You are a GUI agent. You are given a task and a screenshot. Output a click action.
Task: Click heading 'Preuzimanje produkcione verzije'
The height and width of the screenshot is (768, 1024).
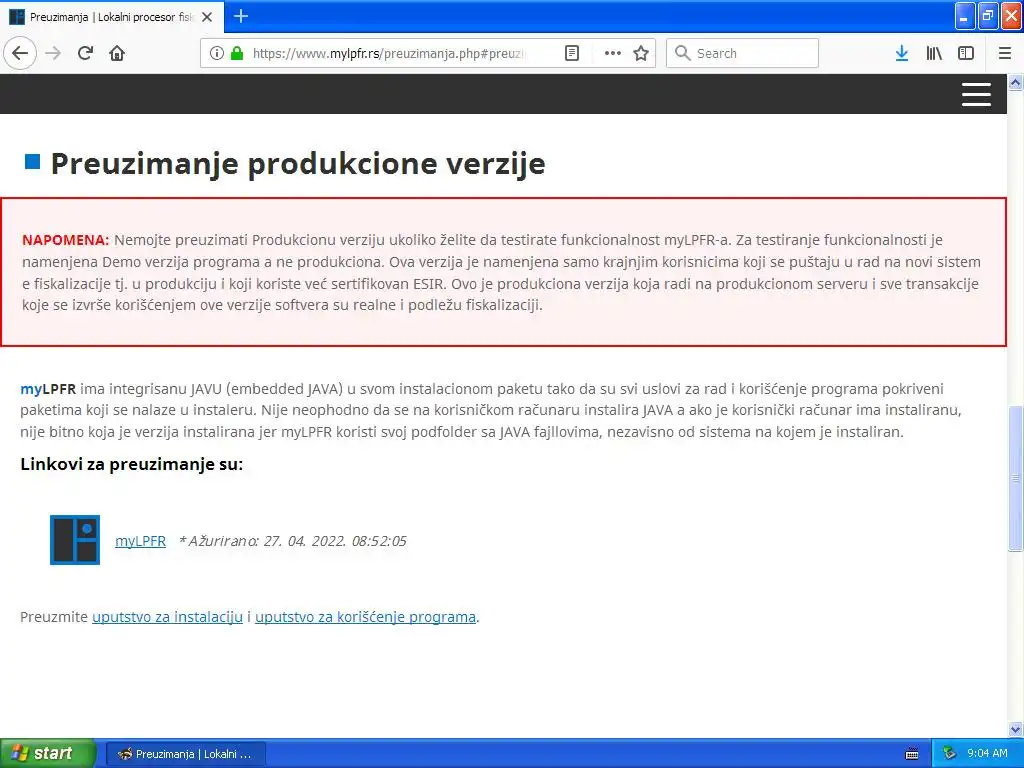coord(298,163)
